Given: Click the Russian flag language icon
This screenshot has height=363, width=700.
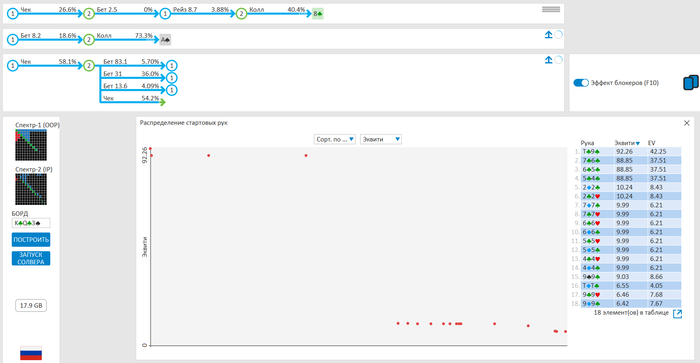Looking at the screenshot, I should 31,353.
